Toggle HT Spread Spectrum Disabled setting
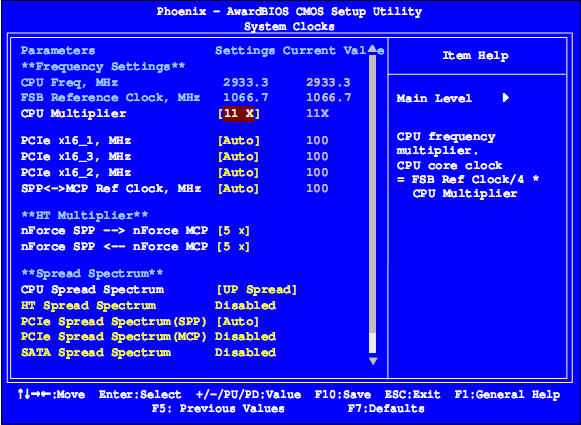Image resolution: width=581 pixels, height=425 pixels. [245, 306]
